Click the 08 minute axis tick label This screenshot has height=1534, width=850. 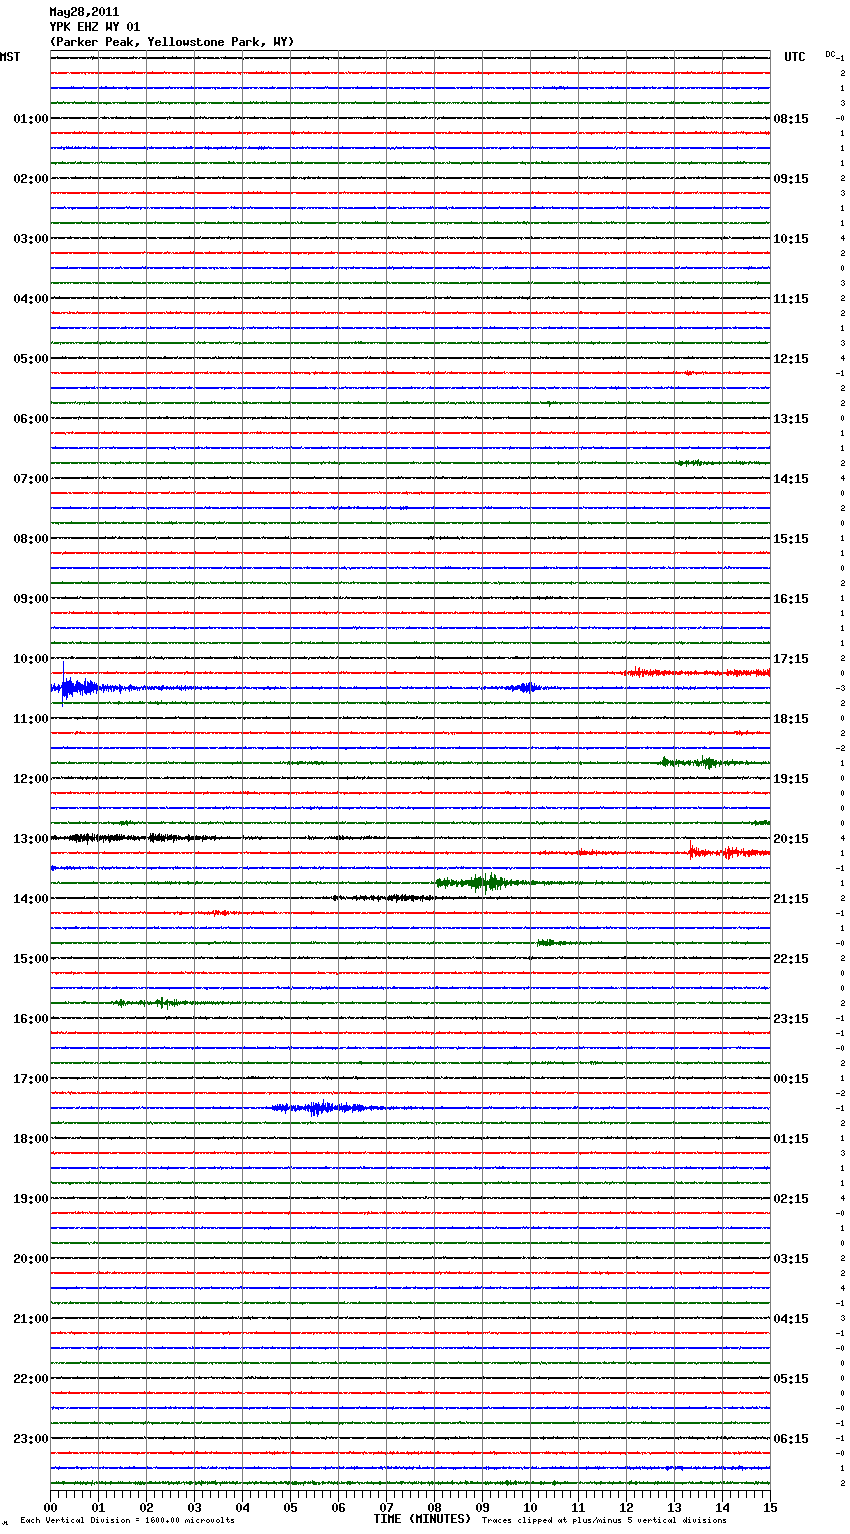[x=434, y=1507]
